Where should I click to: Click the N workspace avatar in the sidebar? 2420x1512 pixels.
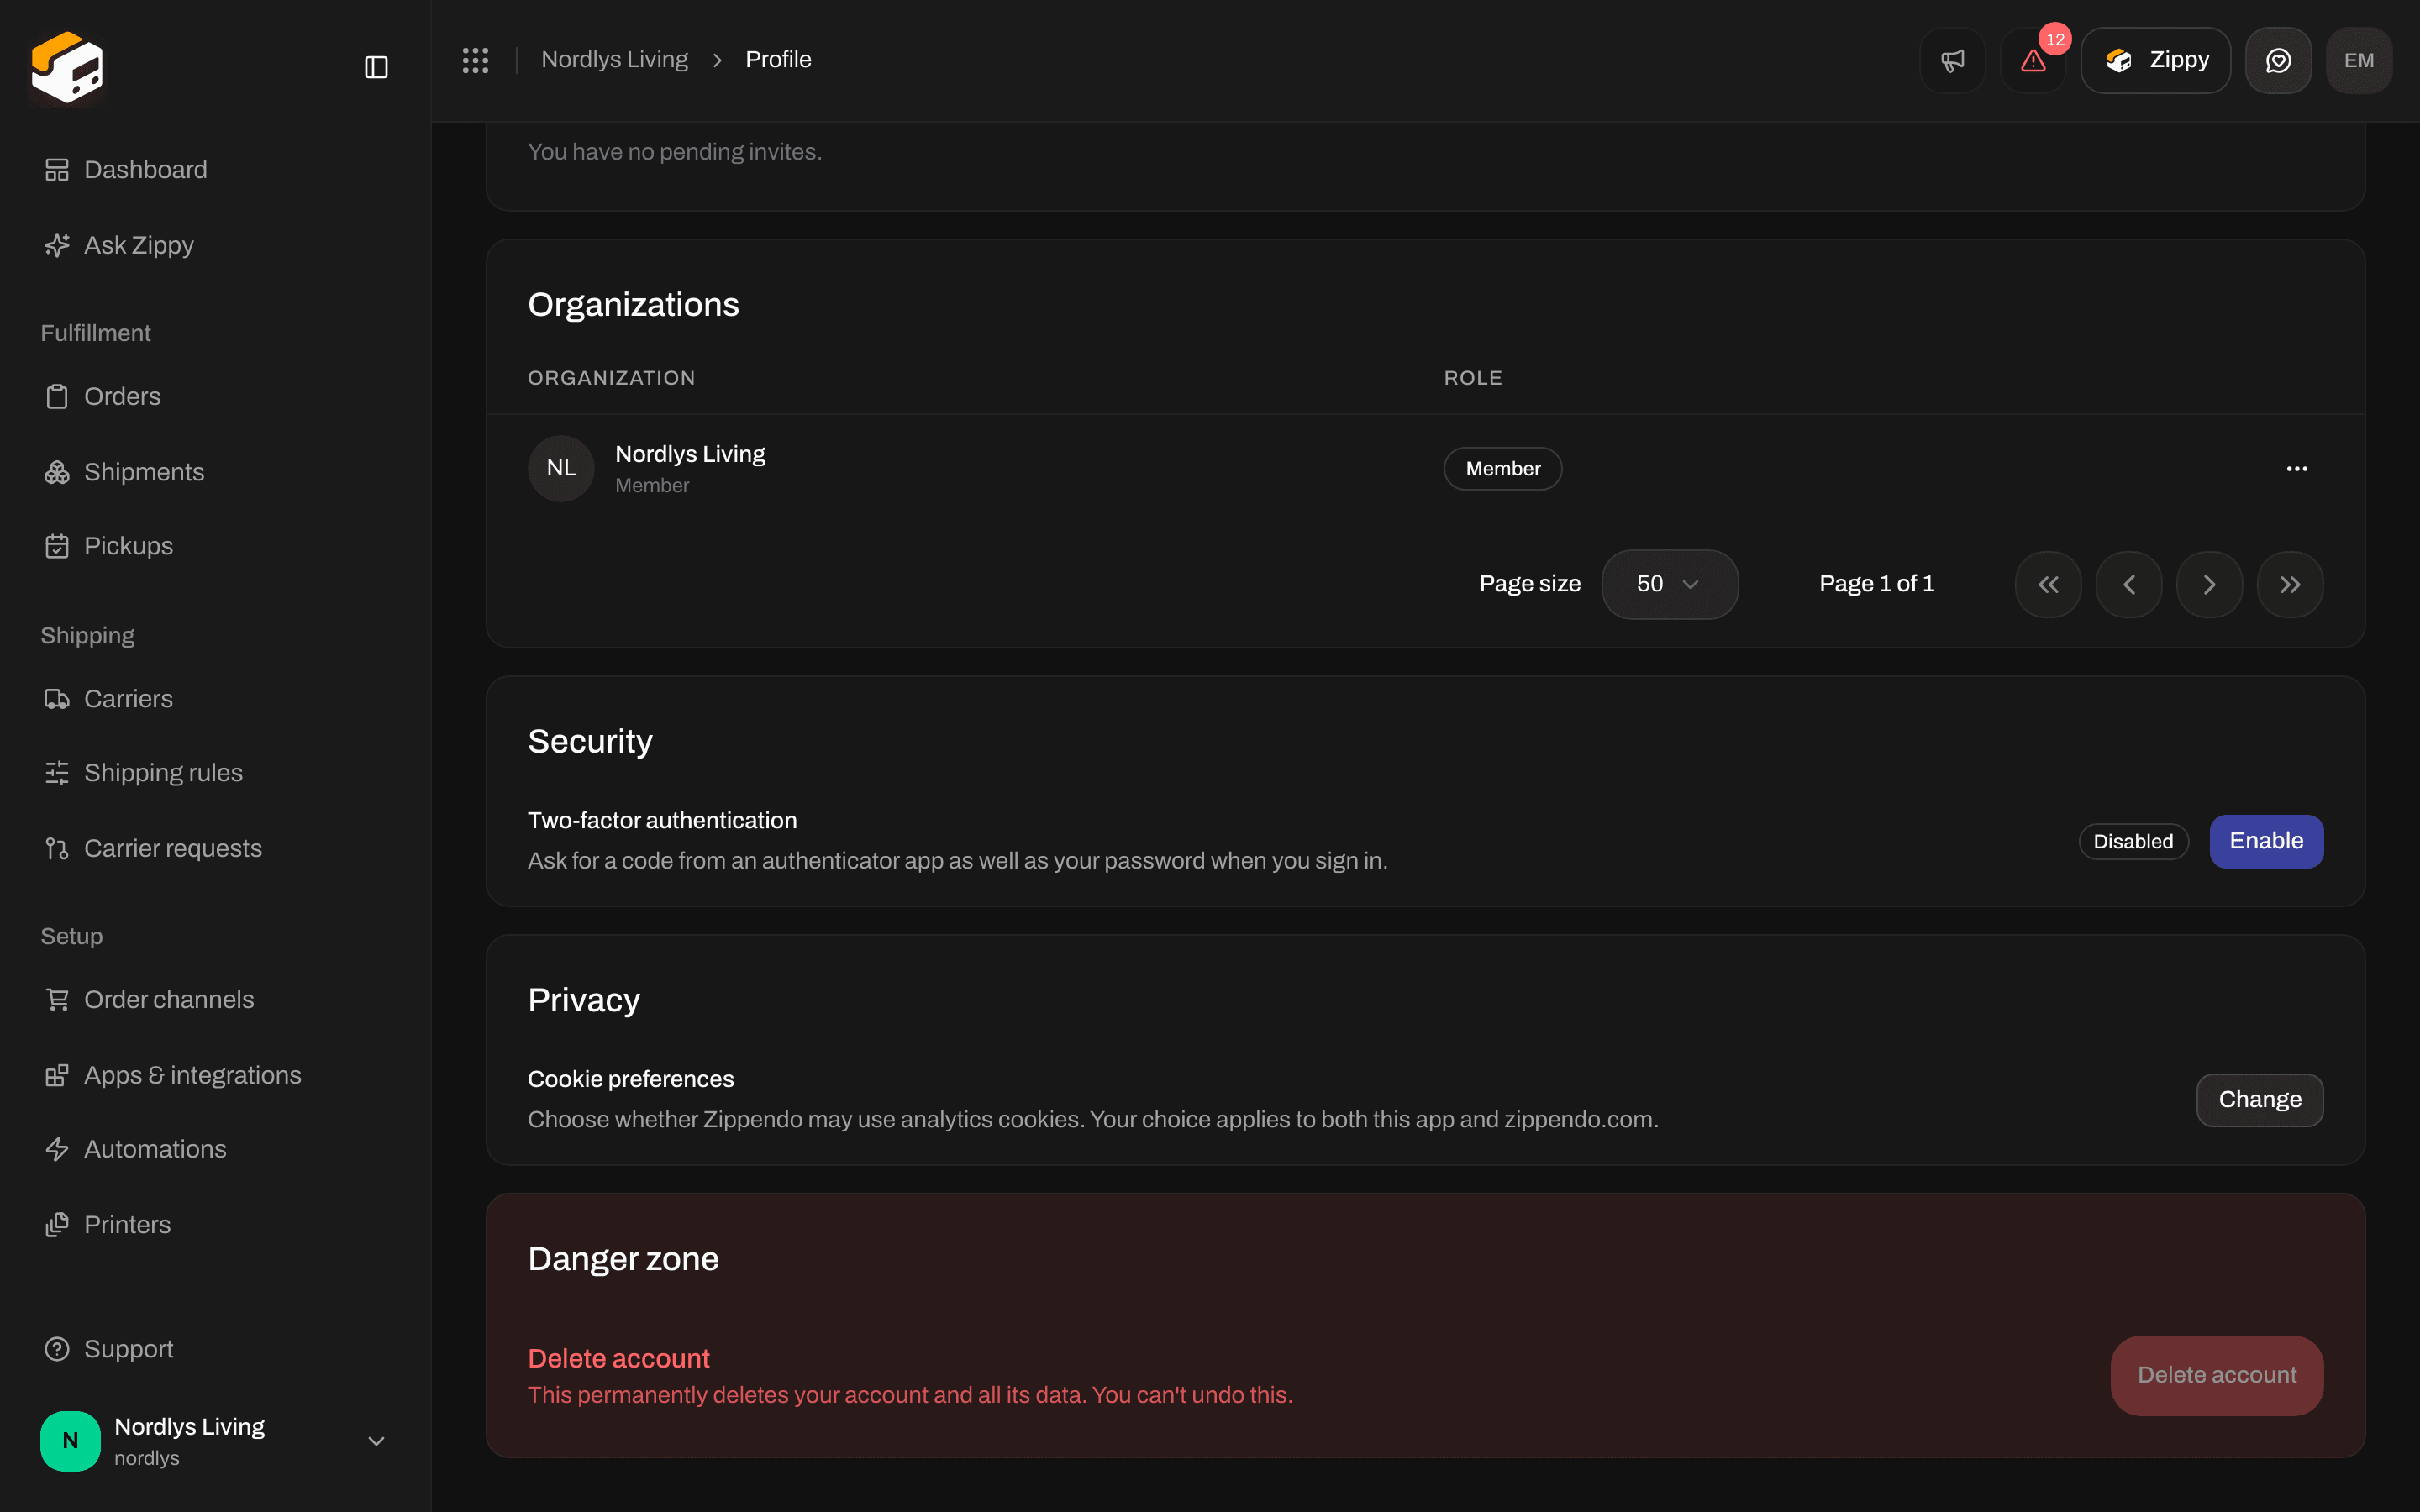70,1441
